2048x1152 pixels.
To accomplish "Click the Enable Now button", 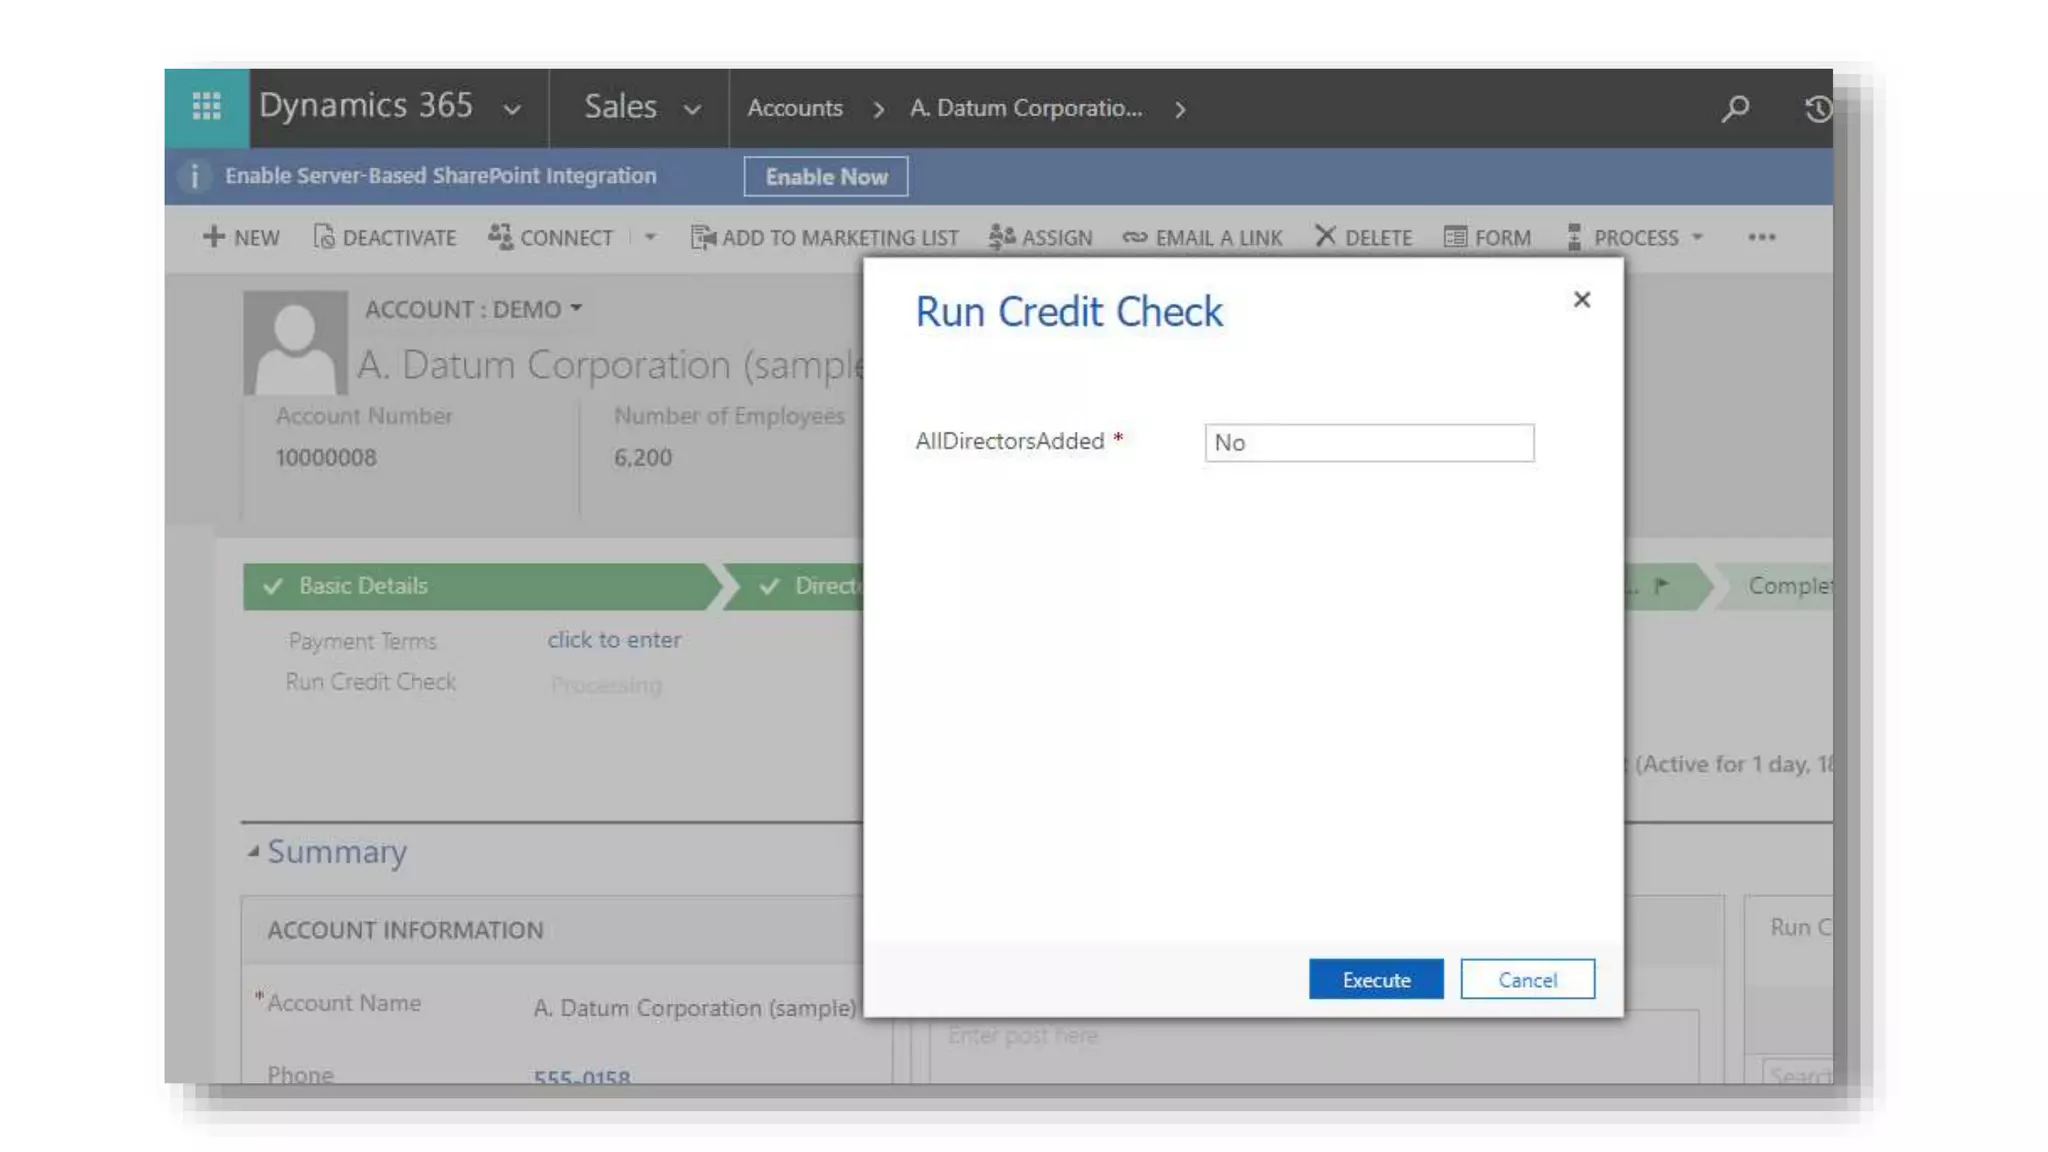I will point(826,176).
